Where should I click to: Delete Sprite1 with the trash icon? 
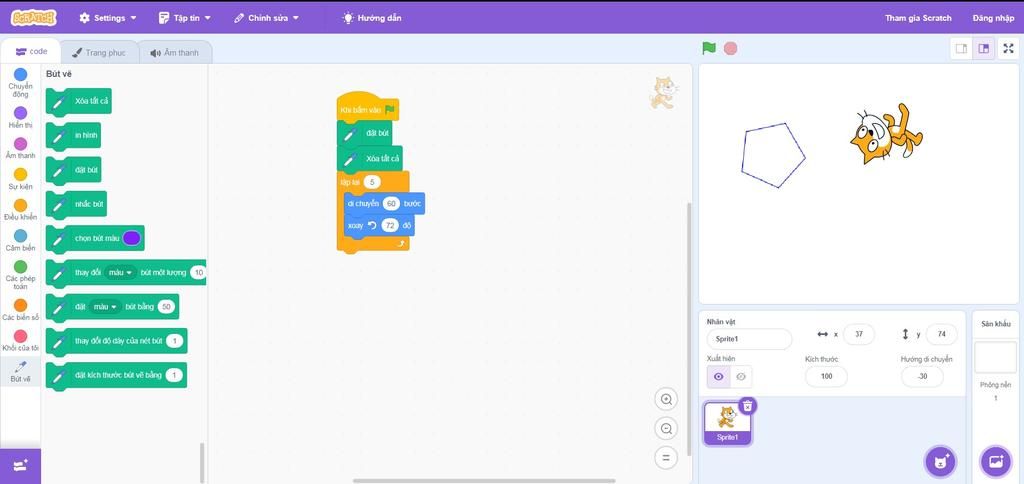[748, 406]
